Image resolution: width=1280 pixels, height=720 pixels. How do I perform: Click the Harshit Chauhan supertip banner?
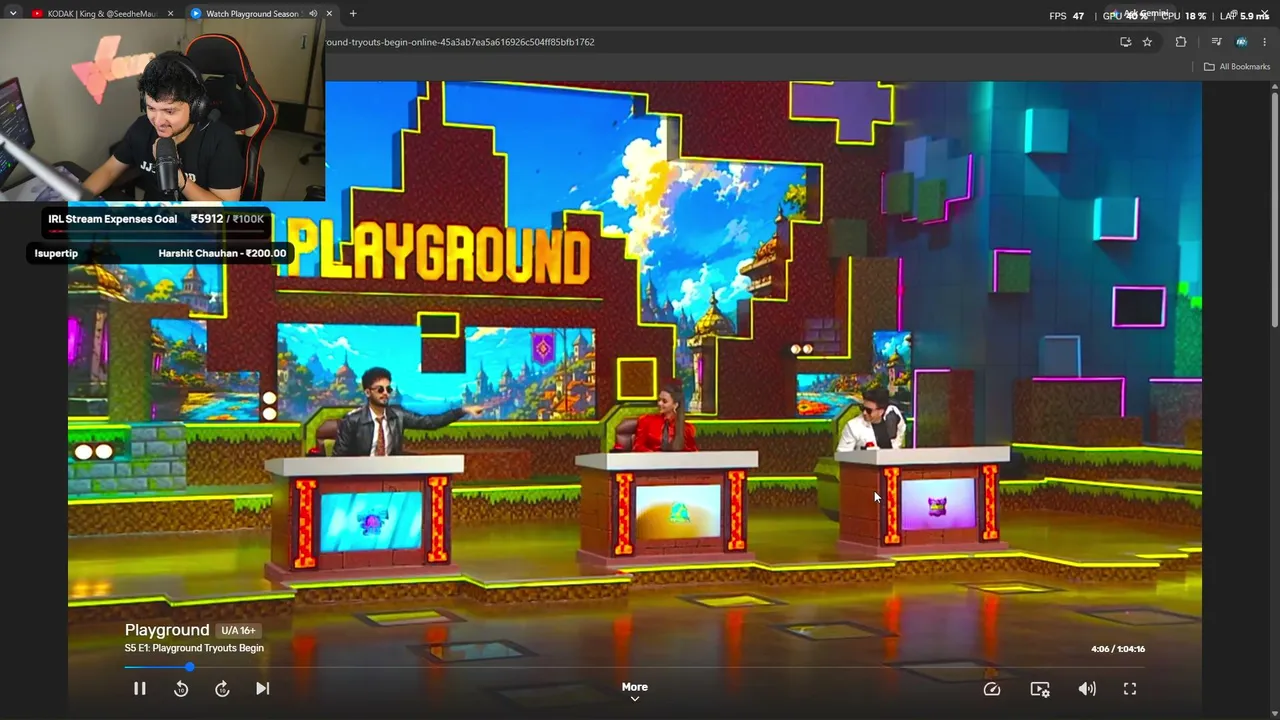click(160, 253)
